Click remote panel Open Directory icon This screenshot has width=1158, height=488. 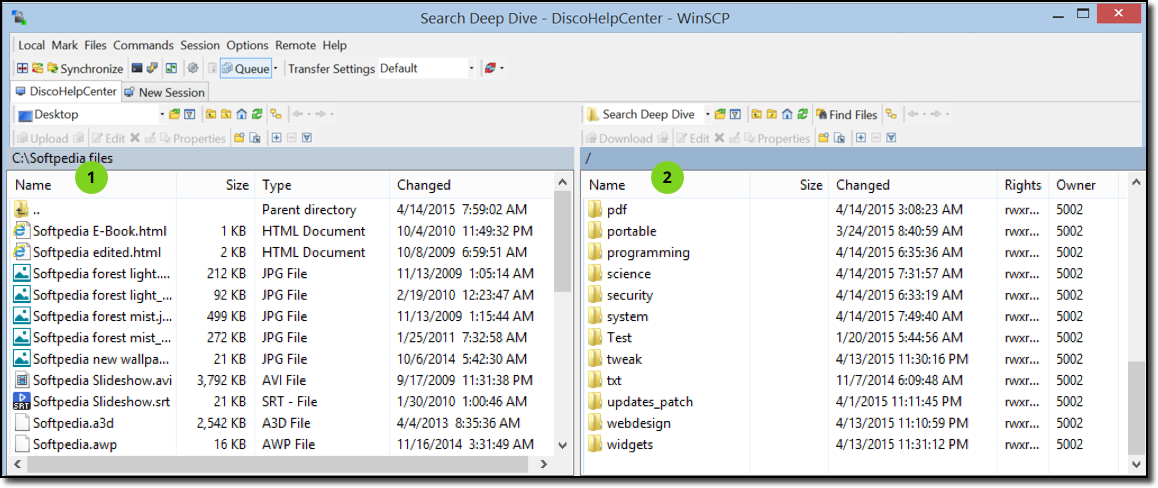pos(720,114)
